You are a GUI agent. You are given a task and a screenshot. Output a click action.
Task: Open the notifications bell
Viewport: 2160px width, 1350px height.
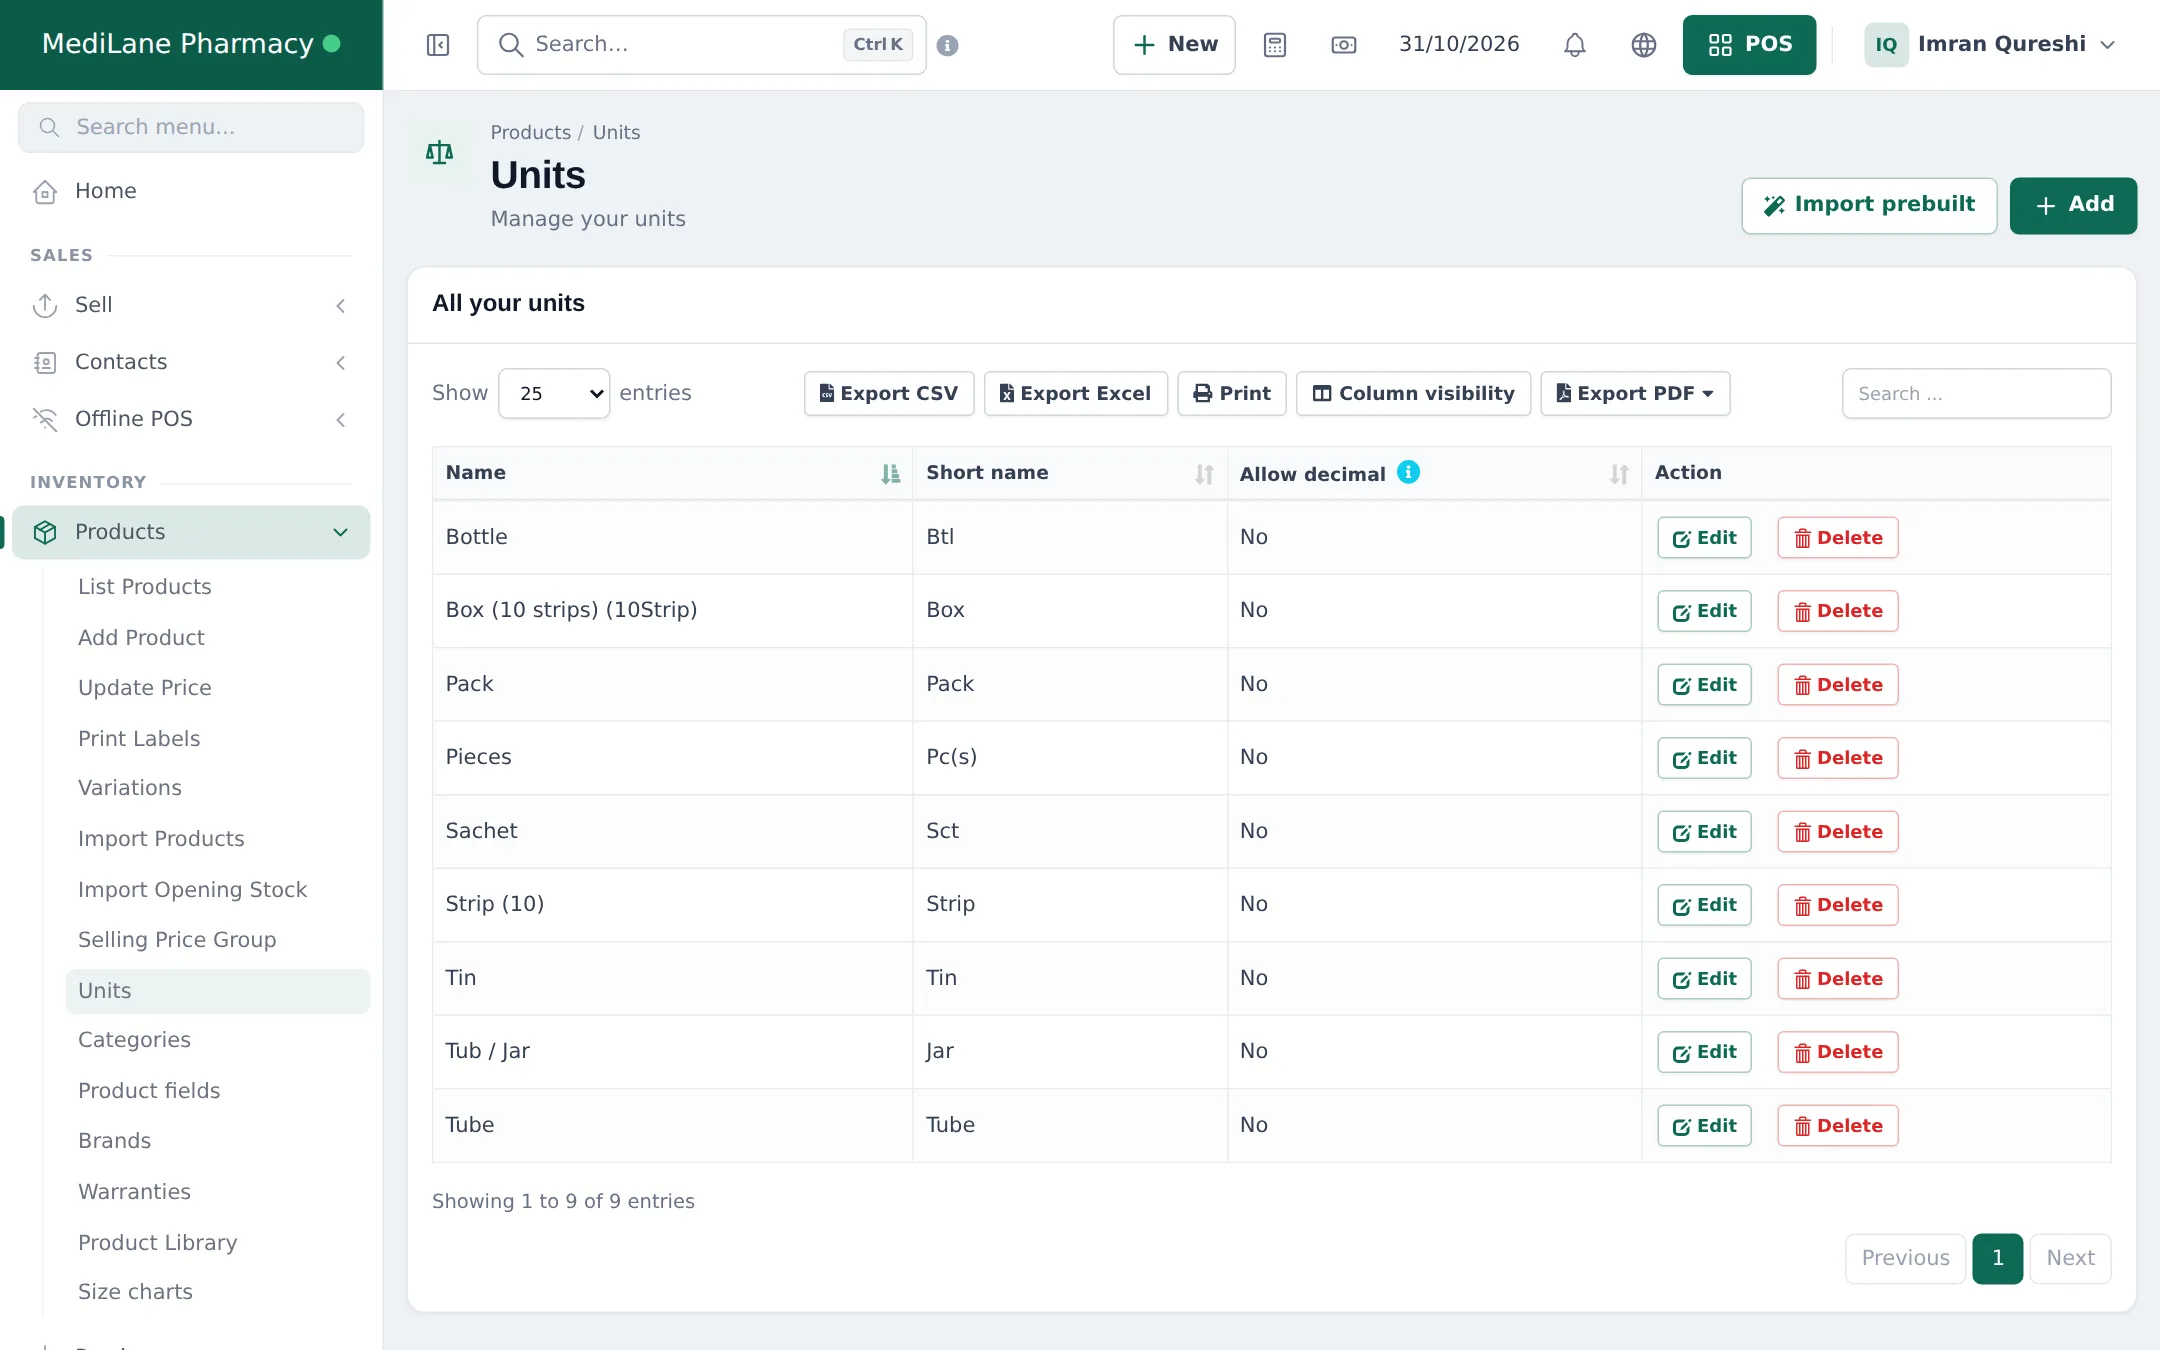coord(1575,45)
